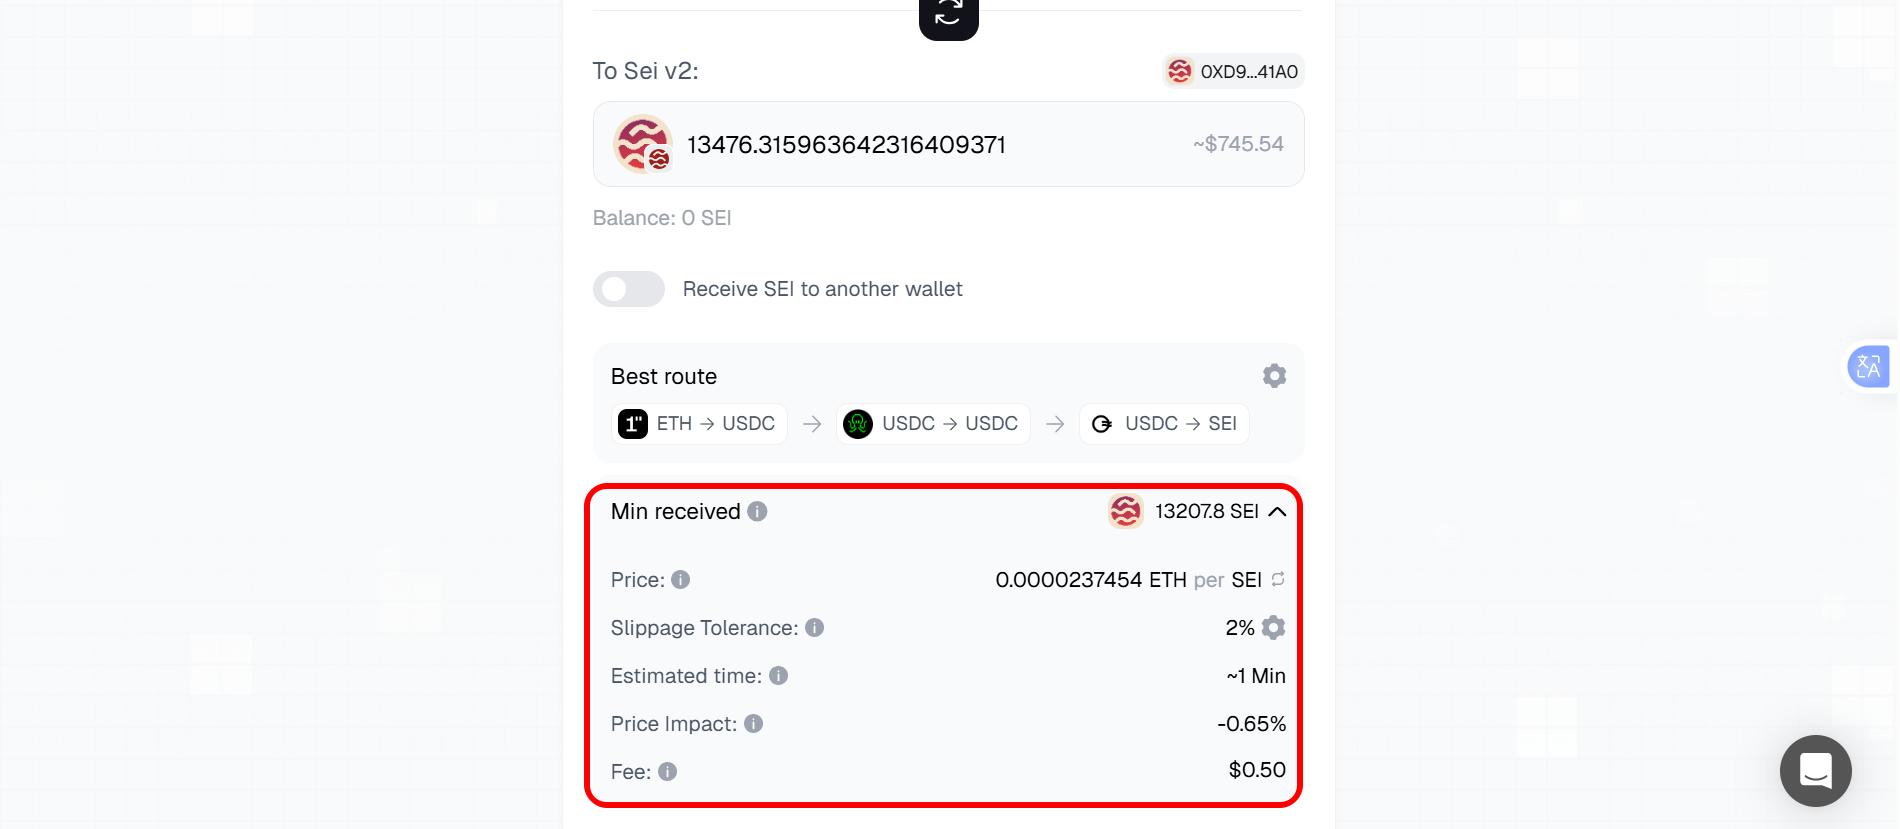Select the USDC → SEI route step
1900x829 pixels.
pyautogui.click(x=1164, y=424)
